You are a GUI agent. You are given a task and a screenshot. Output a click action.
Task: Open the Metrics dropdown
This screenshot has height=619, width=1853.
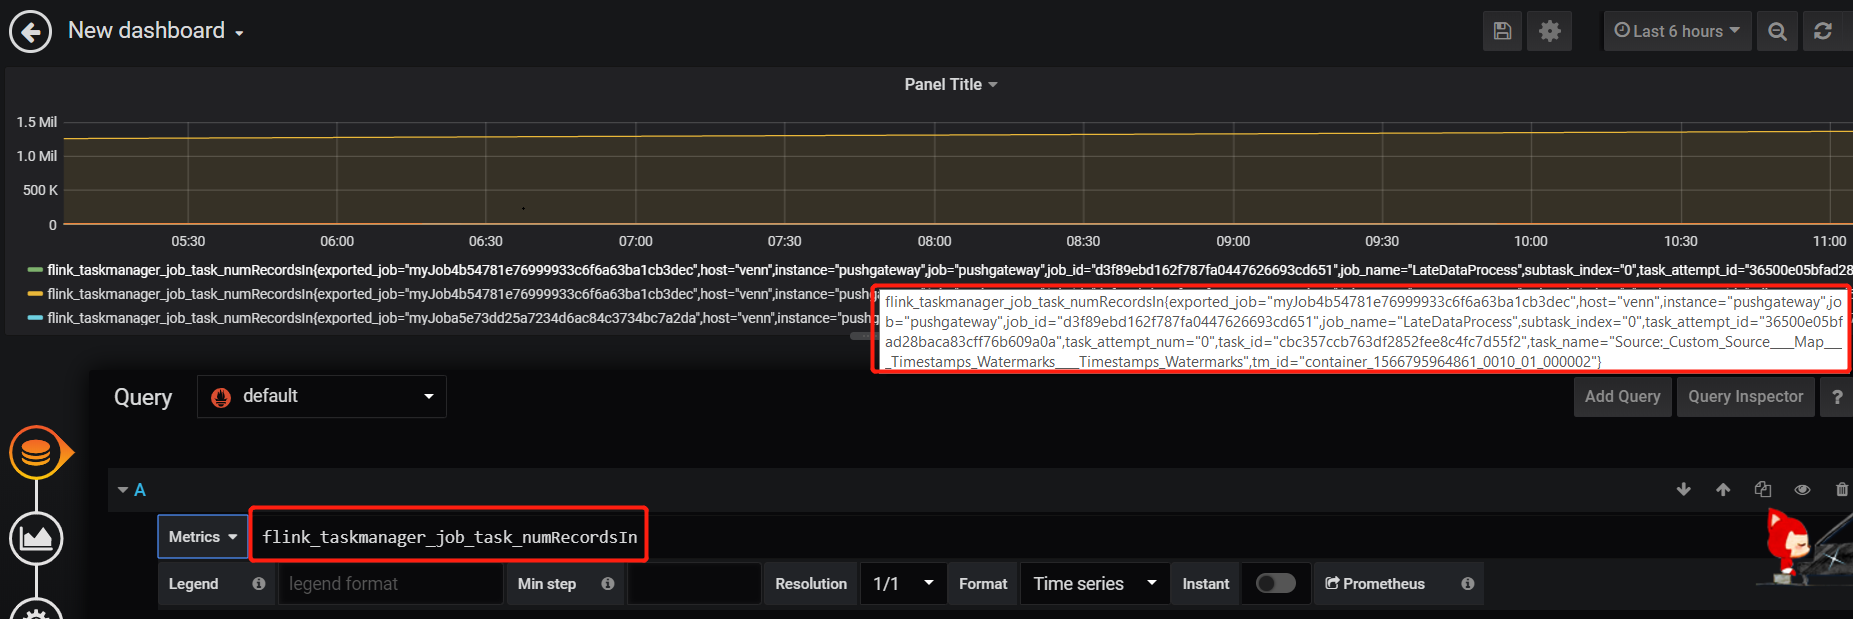(203, 537)
